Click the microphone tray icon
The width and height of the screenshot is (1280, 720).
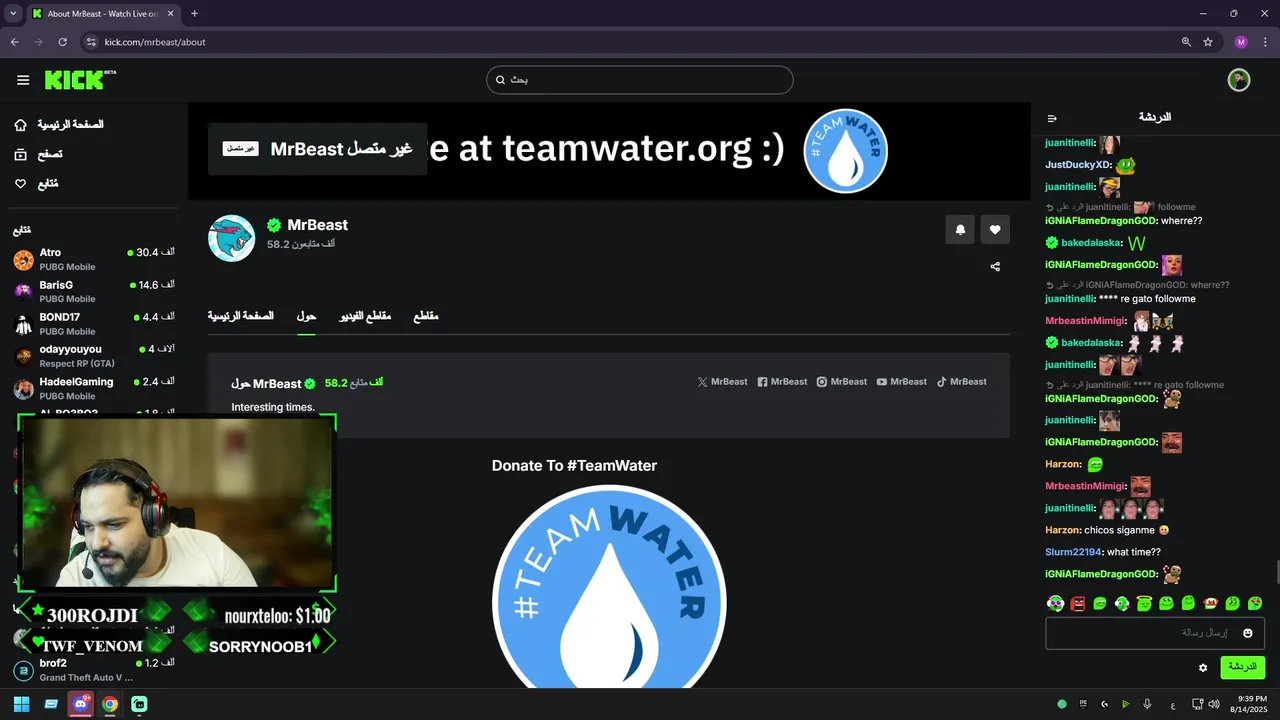click(x=1147, y=704)
